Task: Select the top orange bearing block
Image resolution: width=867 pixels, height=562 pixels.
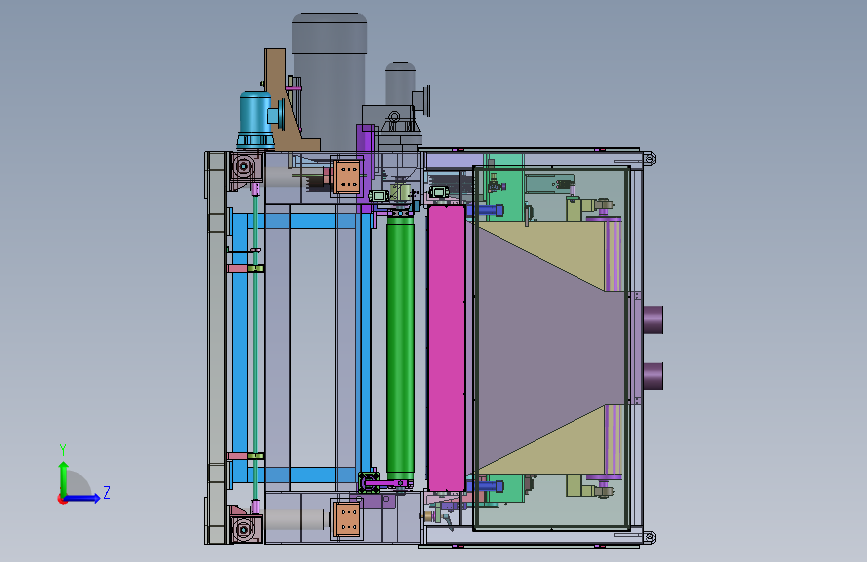Action: (347, 176)
